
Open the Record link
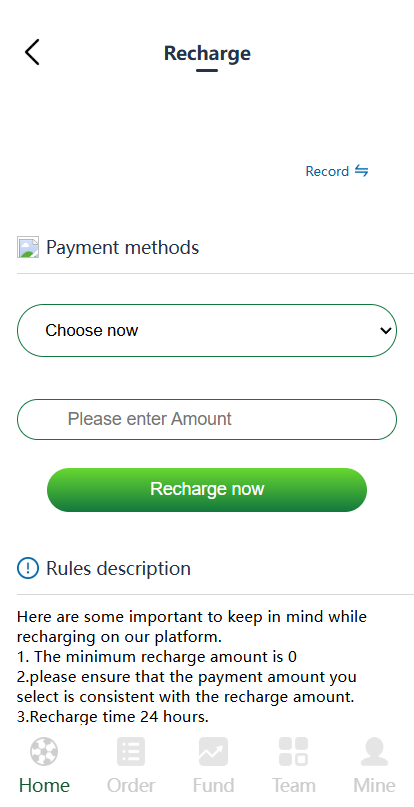point(327,171)
